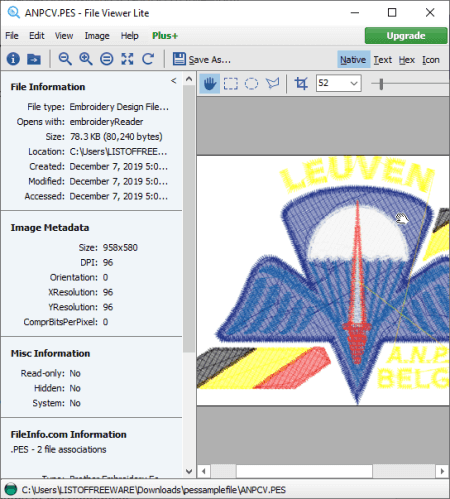Screen dimensions: 450x499
Task: Switch to Text view
Action: pos(383,60)
